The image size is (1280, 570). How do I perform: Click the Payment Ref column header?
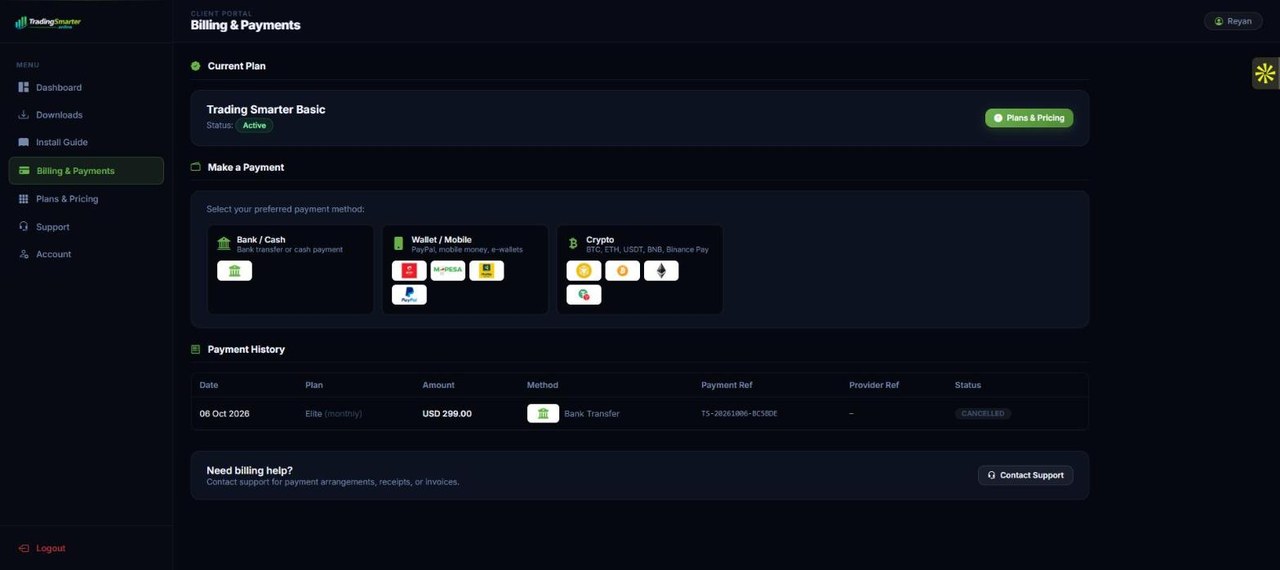pos(727,385)
